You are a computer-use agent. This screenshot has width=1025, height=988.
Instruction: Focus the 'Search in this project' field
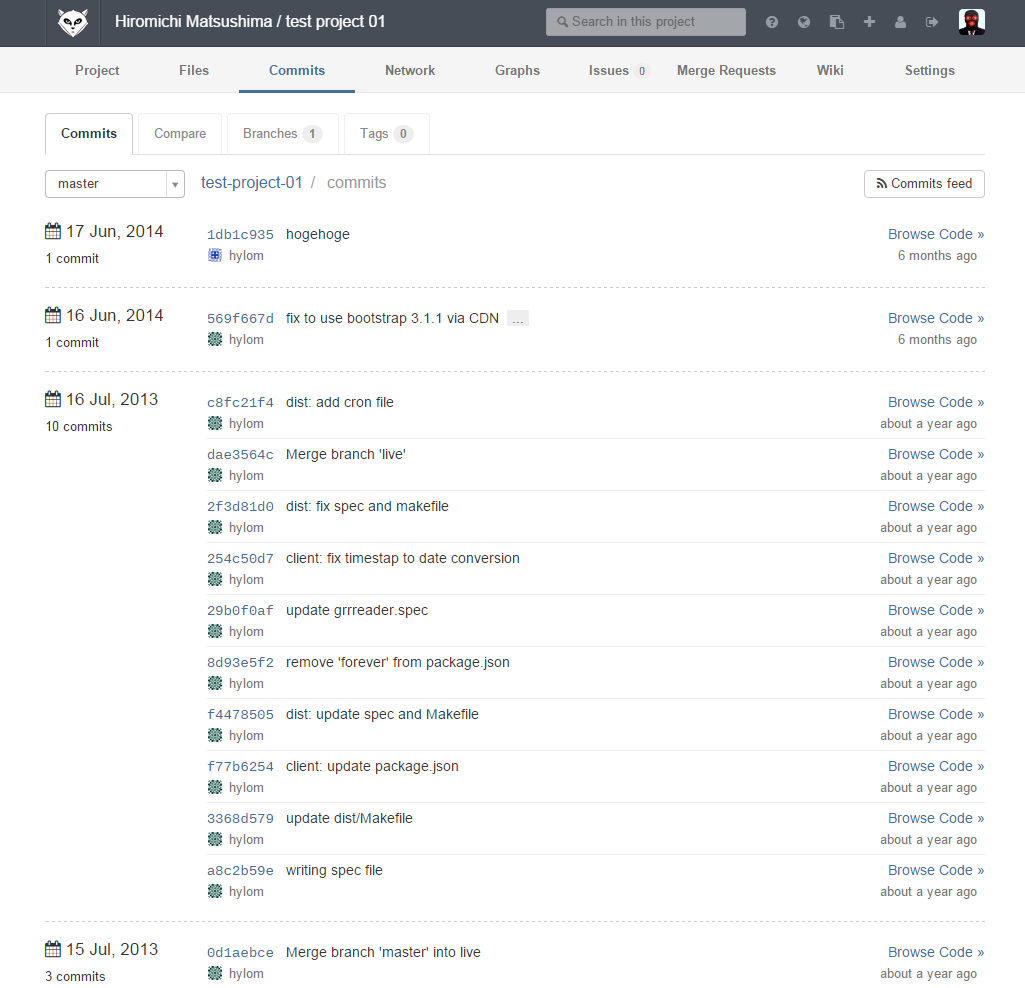pyautogui.click(x=645, y=22)
